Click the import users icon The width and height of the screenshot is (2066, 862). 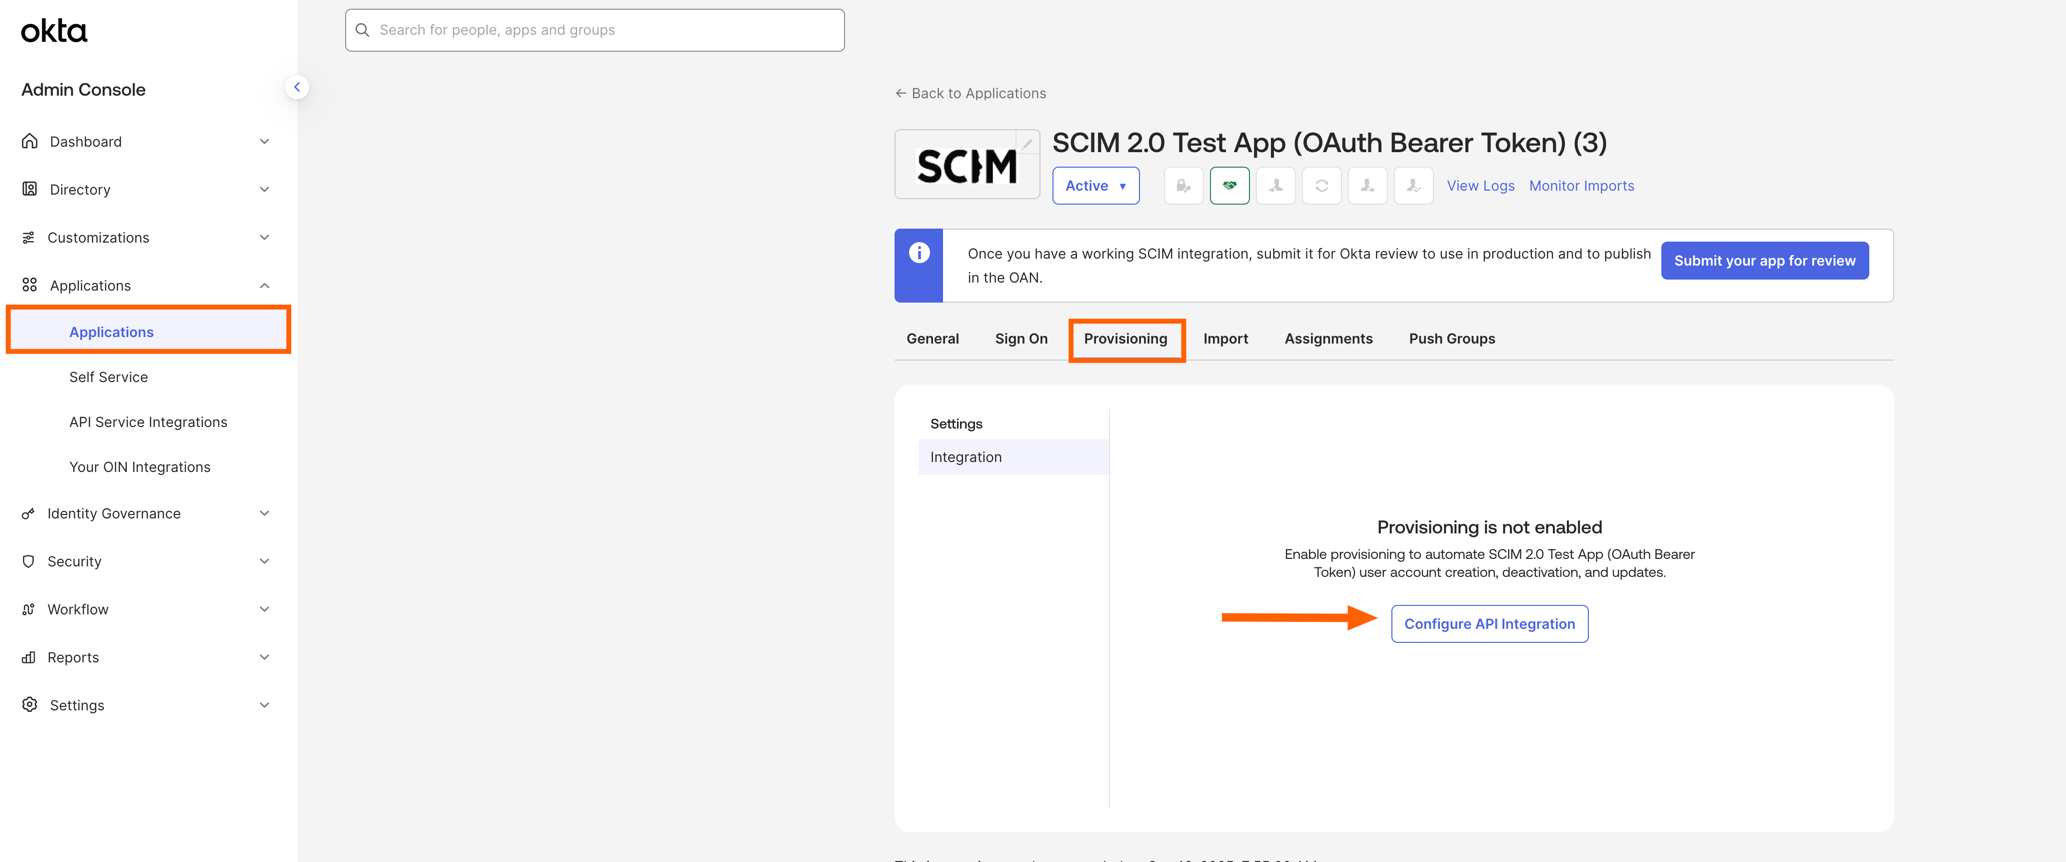[1275, 186]
